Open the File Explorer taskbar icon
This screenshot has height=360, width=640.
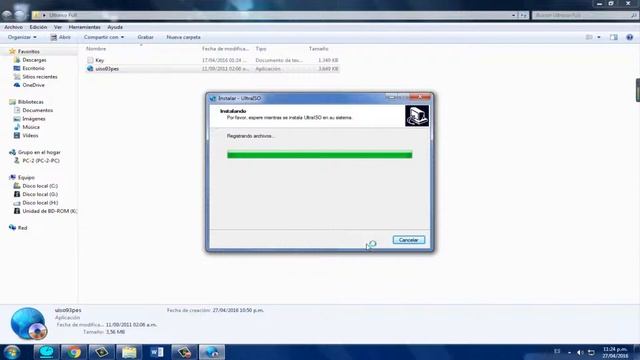tap(129, 352)
